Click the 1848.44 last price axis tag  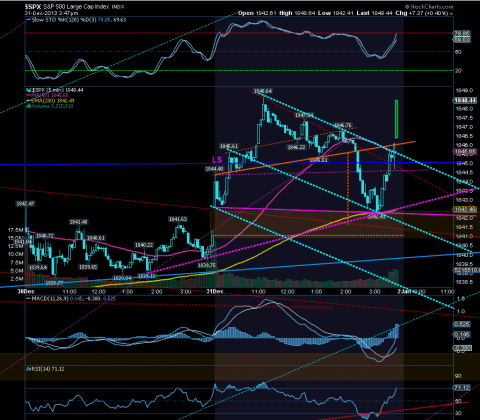point(466,100)
